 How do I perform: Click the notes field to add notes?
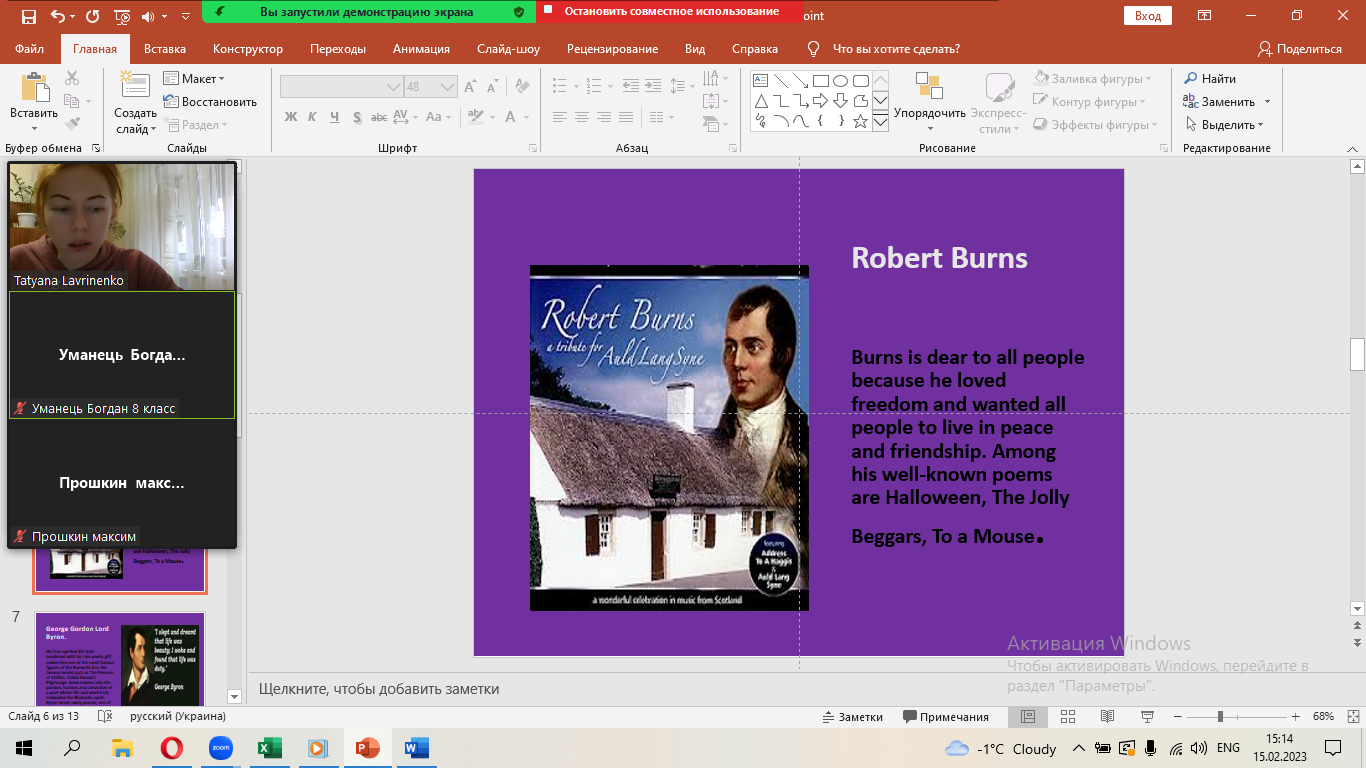800,689
